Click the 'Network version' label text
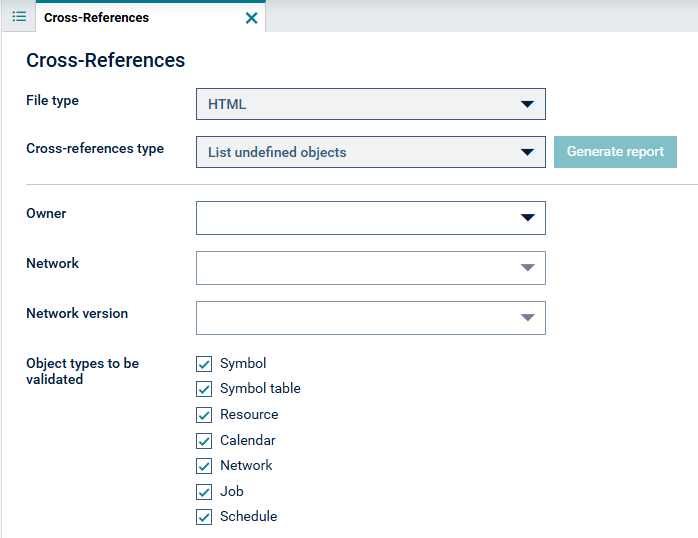Image resolution: width=698 pixels, height=538 pixels. tap(77, 313)
